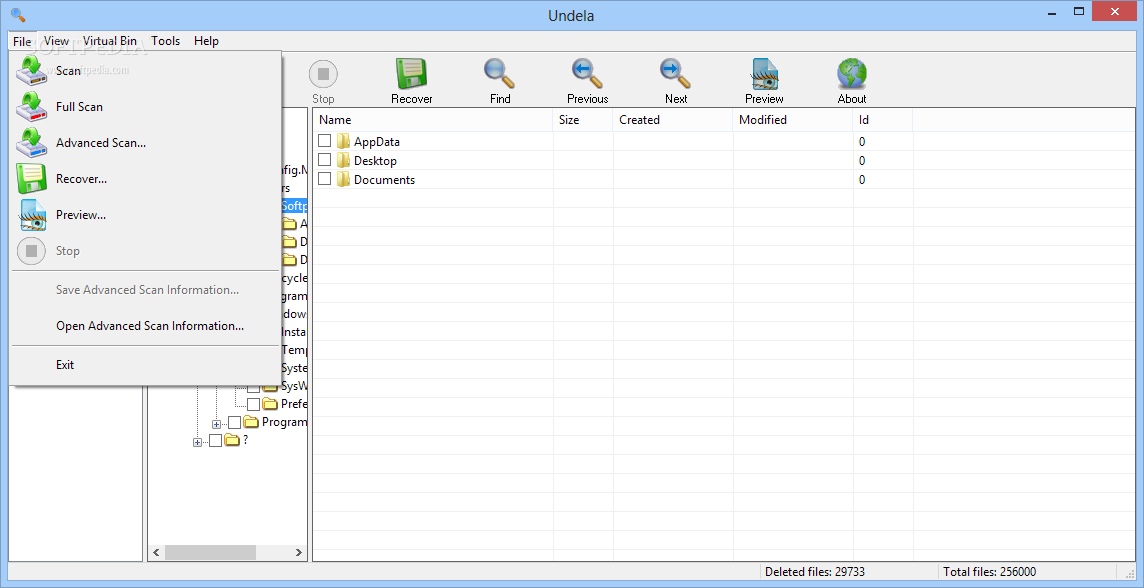Image resolution: width=1144 pixels, height=588 pixels.
Task: Tick the AppData checkbox
Action: point(325,141)
